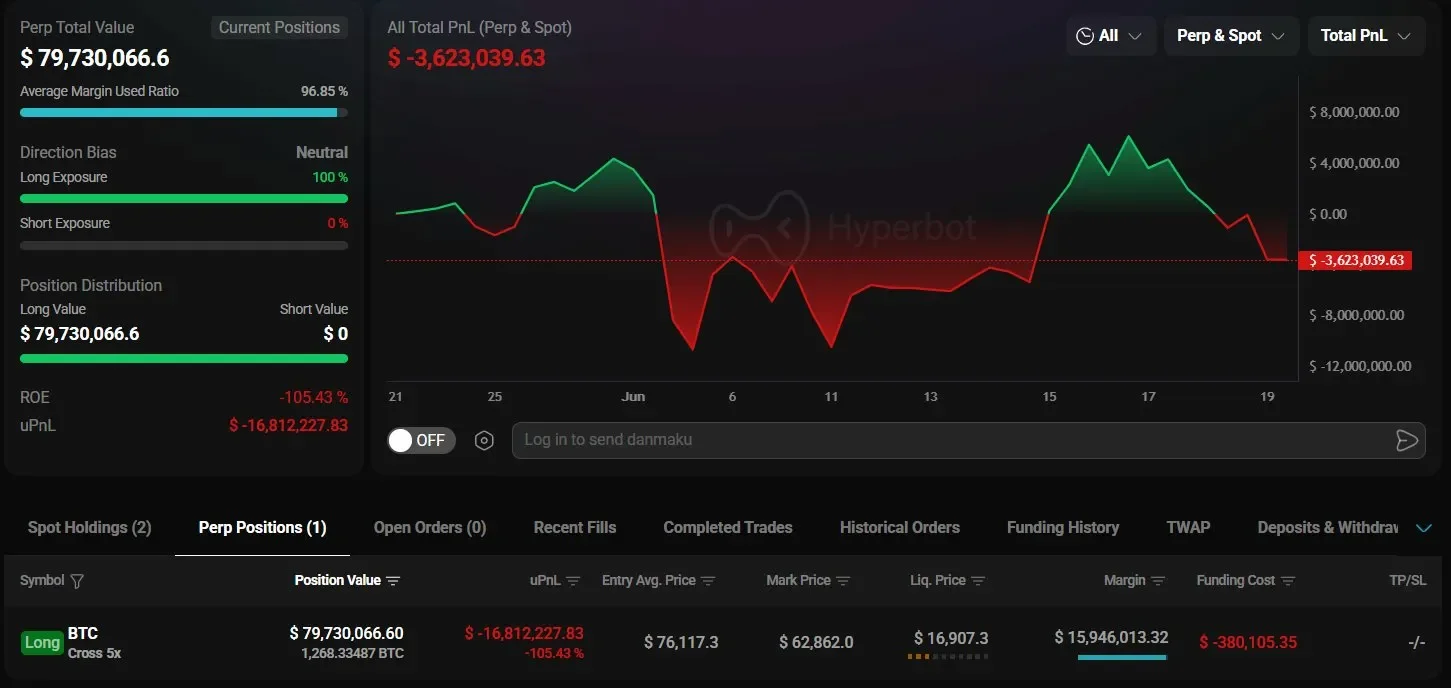Click the liquidation price dotted indicator
This screenshot has width=1451, height=688.
click(948, 657)
